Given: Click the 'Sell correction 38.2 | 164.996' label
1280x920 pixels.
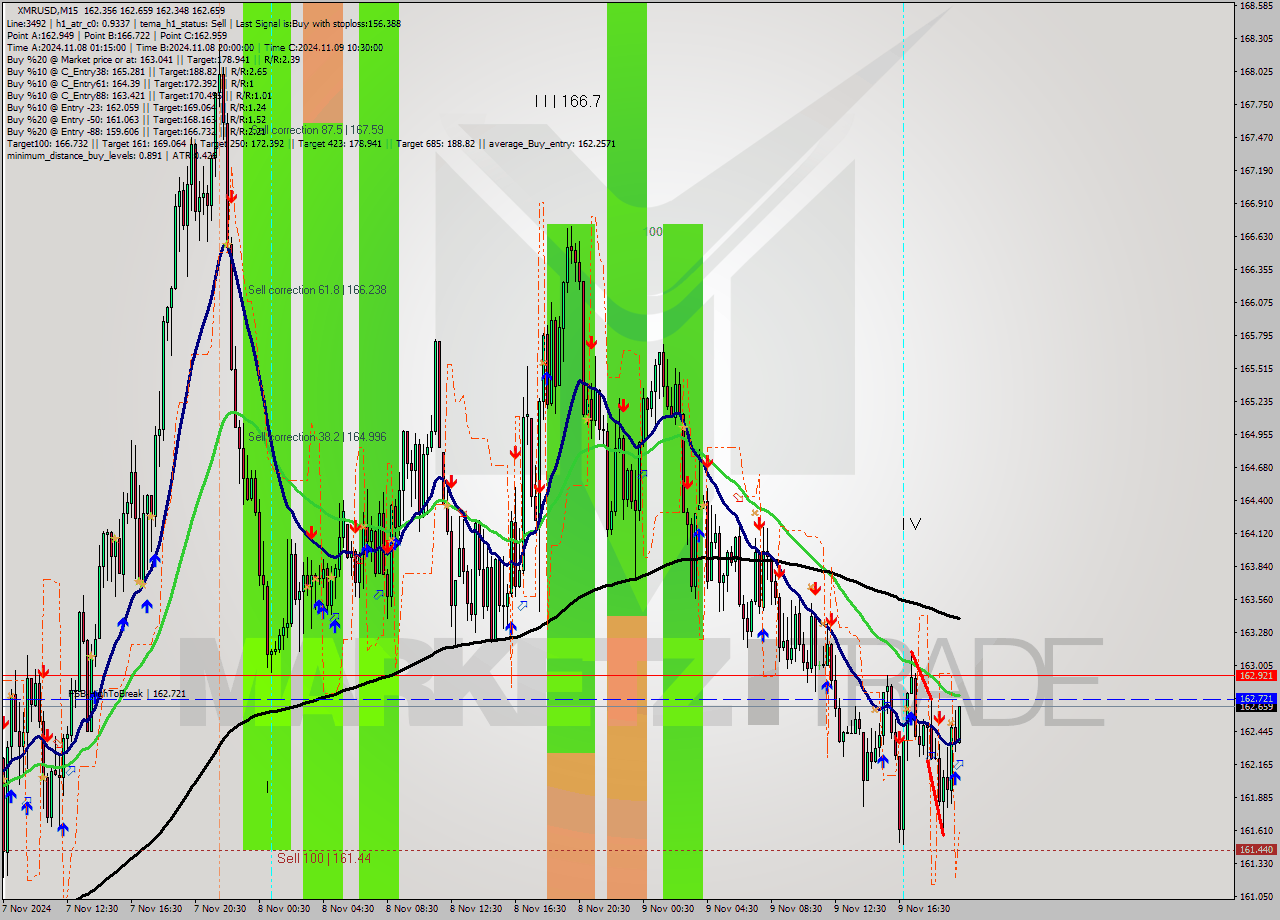Looking at the screenshot, I should tap(317, 437).
